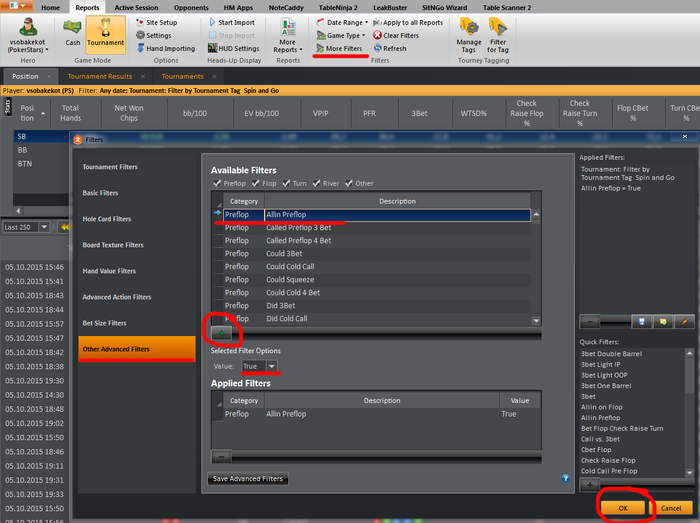Select Bet Size Filters category
Viewport: 700px width, 523px height.
click(x=137, y=323)
